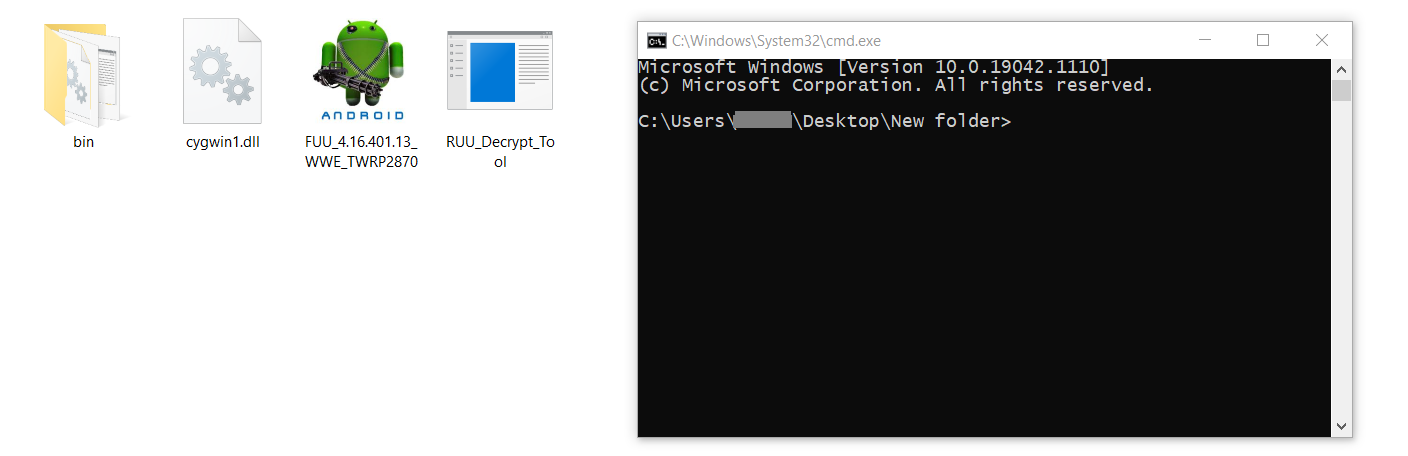Select the FUU Android robot icon
The image size is (1408, 456).
[x=361, y=70]
